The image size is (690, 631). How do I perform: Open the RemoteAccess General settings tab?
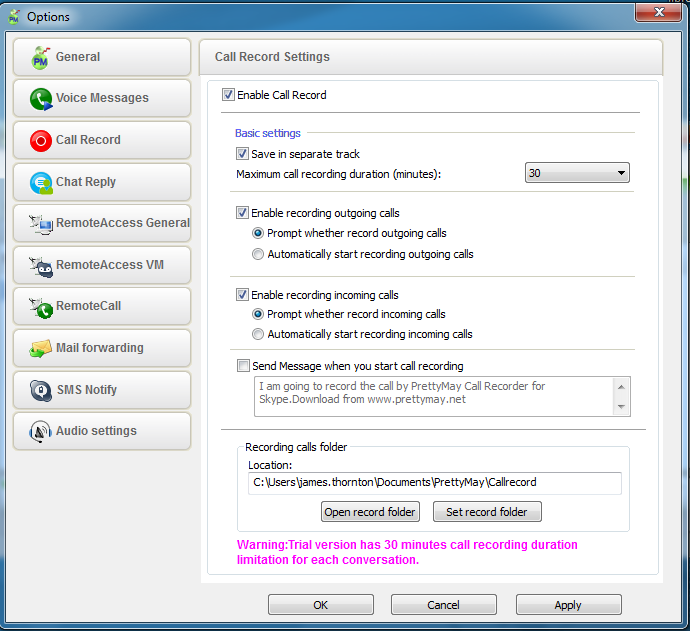pyautogui.click(x=102, y=223)
